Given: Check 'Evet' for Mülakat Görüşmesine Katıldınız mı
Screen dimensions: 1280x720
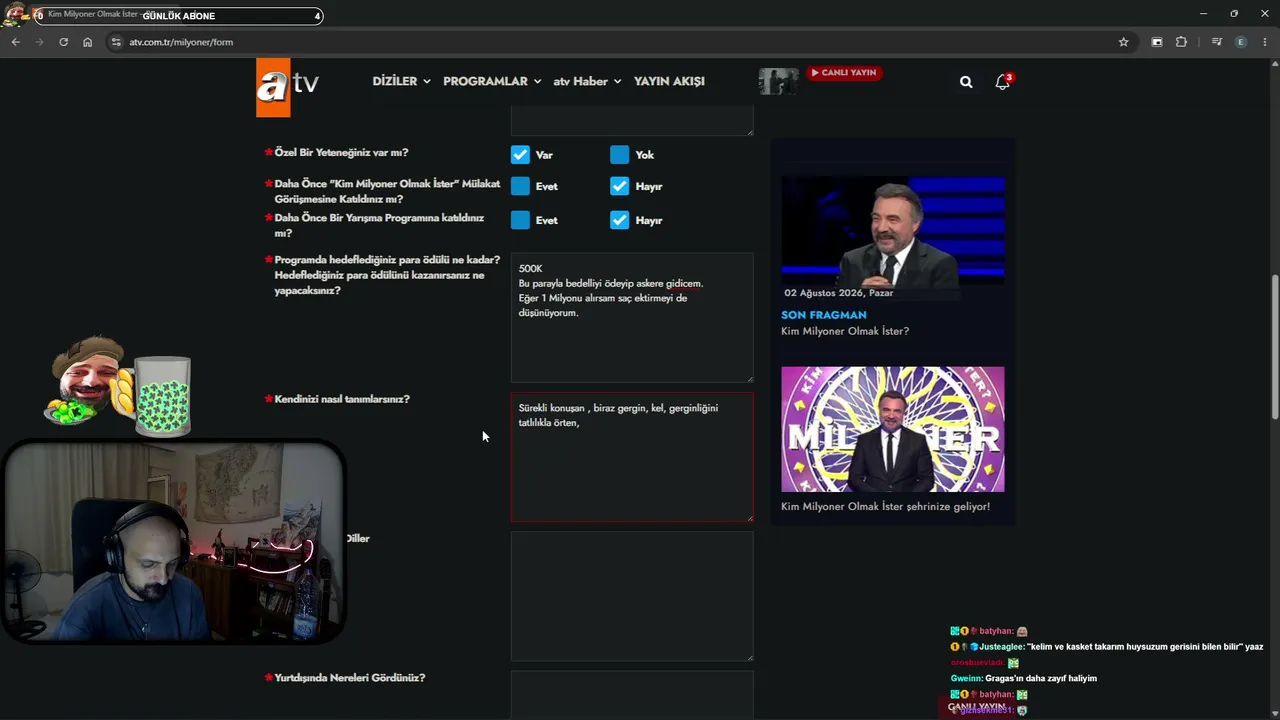Looking at the screenshot, I should point(520,186).
